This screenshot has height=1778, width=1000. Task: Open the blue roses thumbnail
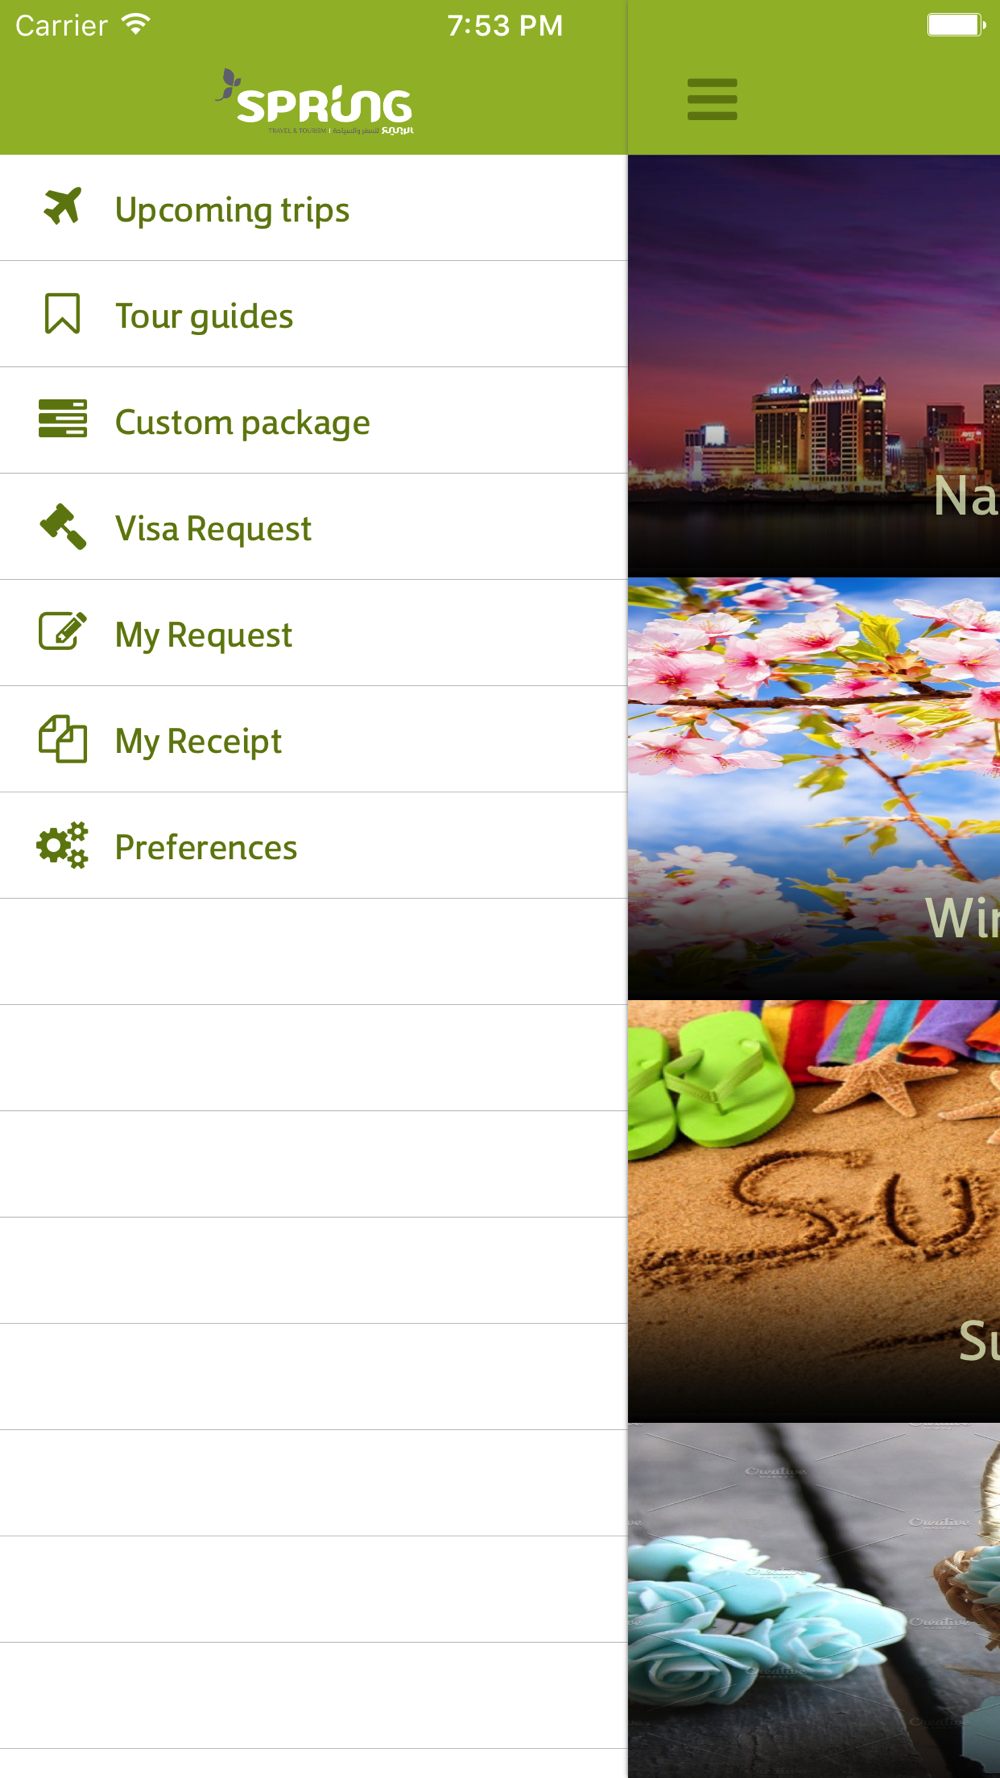[x=814, y=1600]
